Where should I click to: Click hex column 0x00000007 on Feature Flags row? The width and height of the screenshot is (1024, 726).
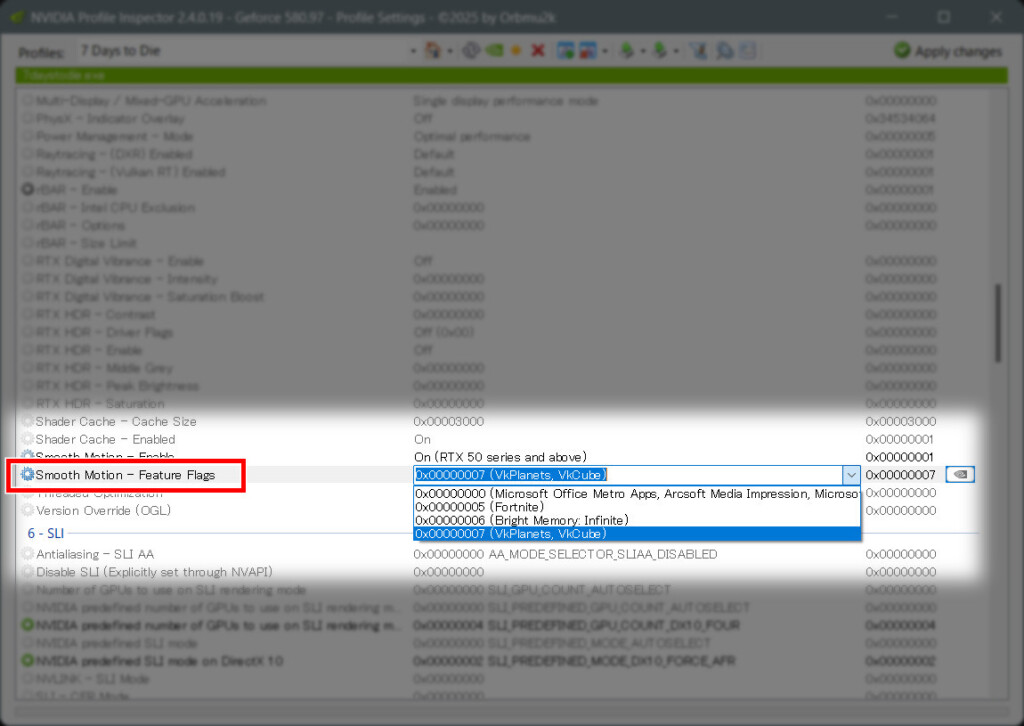(x=901, y=475)
